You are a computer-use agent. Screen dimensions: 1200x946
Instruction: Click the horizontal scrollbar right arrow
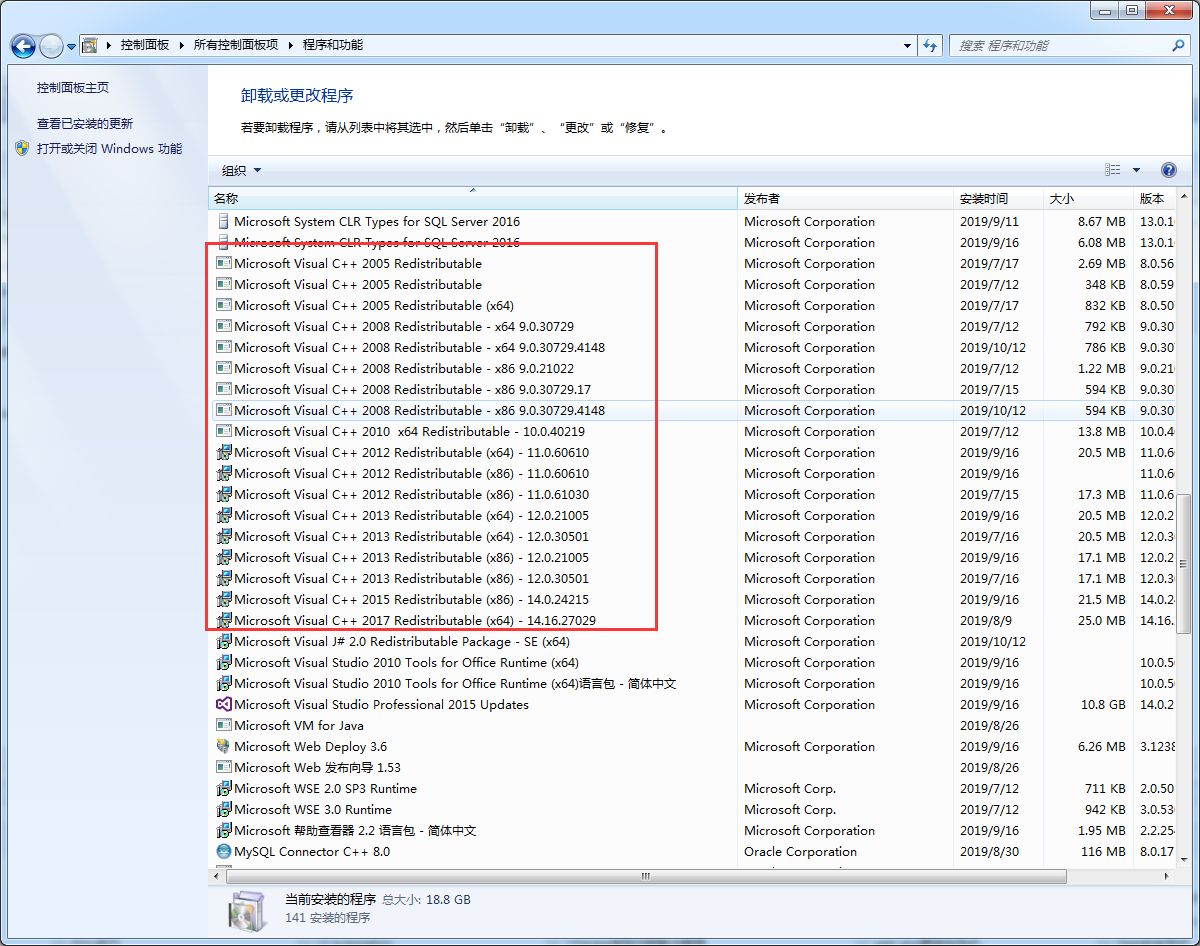tap(1169, 876)
